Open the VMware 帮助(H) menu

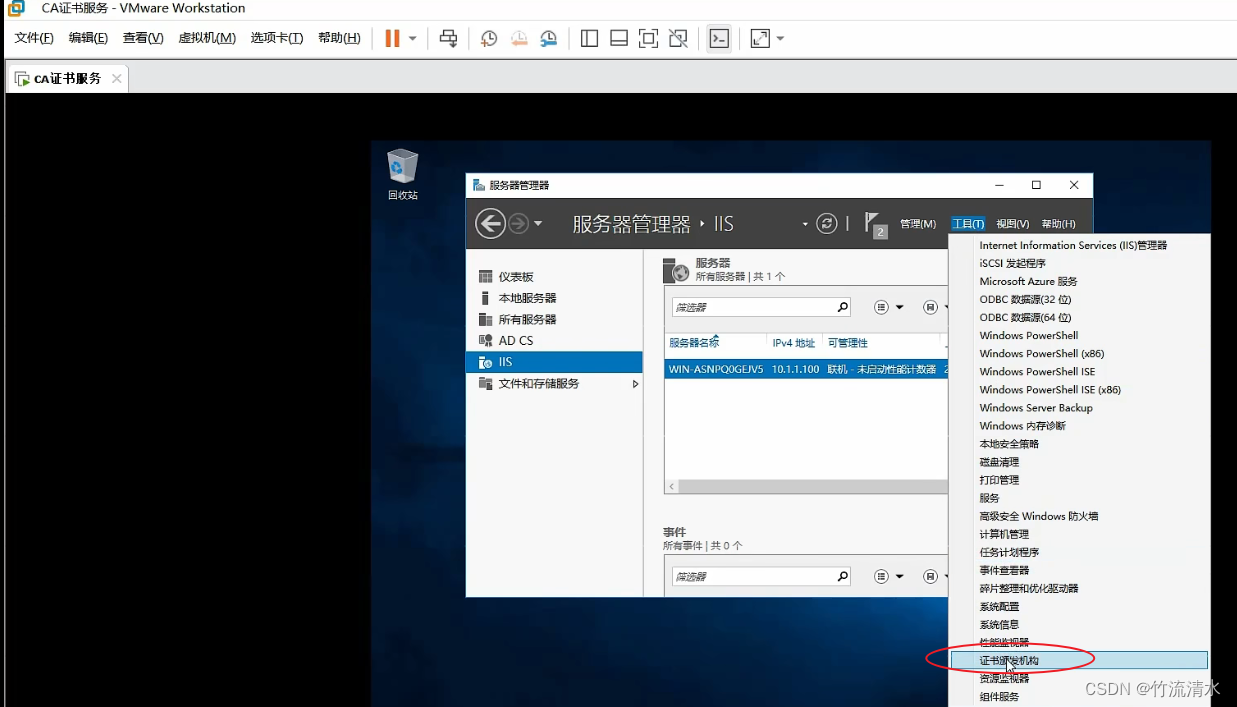pyautogui.click(x=339, y=38)
